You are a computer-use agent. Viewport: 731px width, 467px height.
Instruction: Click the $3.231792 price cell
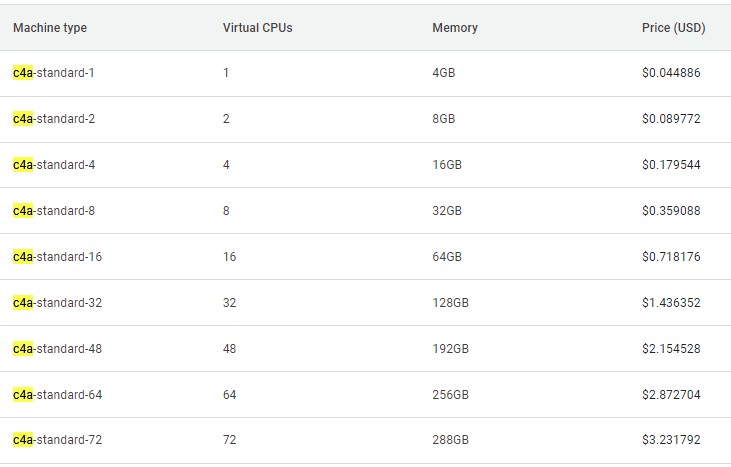[x=671, y=441]
